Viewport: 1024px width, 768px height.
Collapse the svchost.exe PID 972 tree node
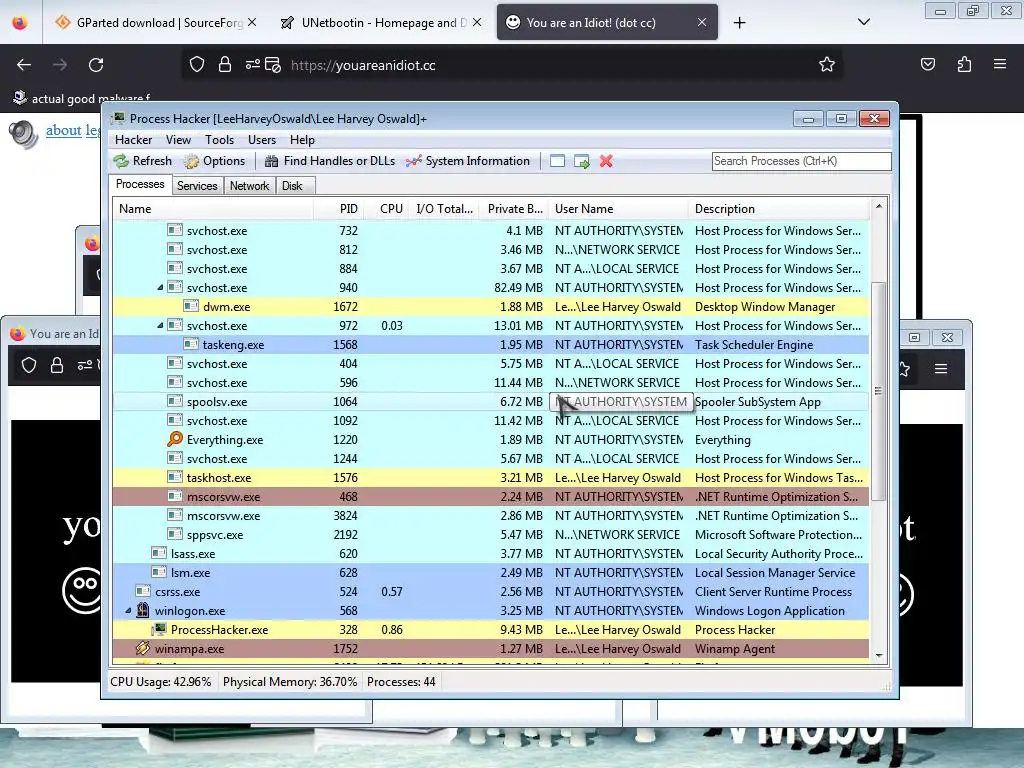(x=160, y=325)
